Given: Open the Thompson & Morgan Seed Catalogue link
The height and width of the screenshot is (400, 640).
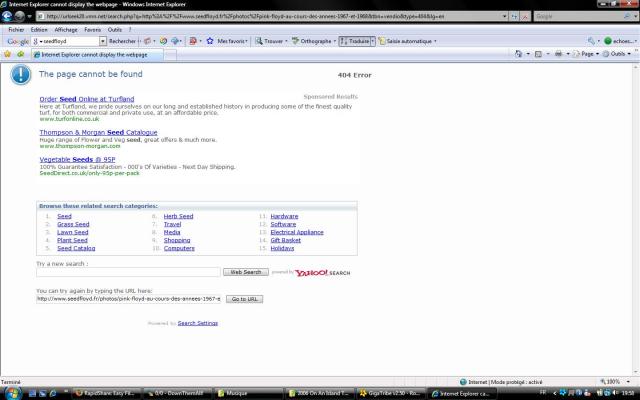Looking at the screenshot, I should pos(98,132).
